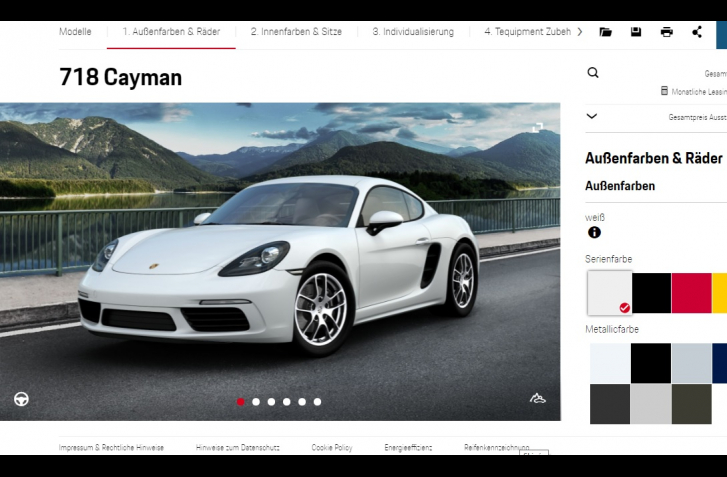Image resolution: width=727 pixels, height=477 pixels.
Task: Open the 4. Tequipment Zubehör tab
Action: click(528, 32)
